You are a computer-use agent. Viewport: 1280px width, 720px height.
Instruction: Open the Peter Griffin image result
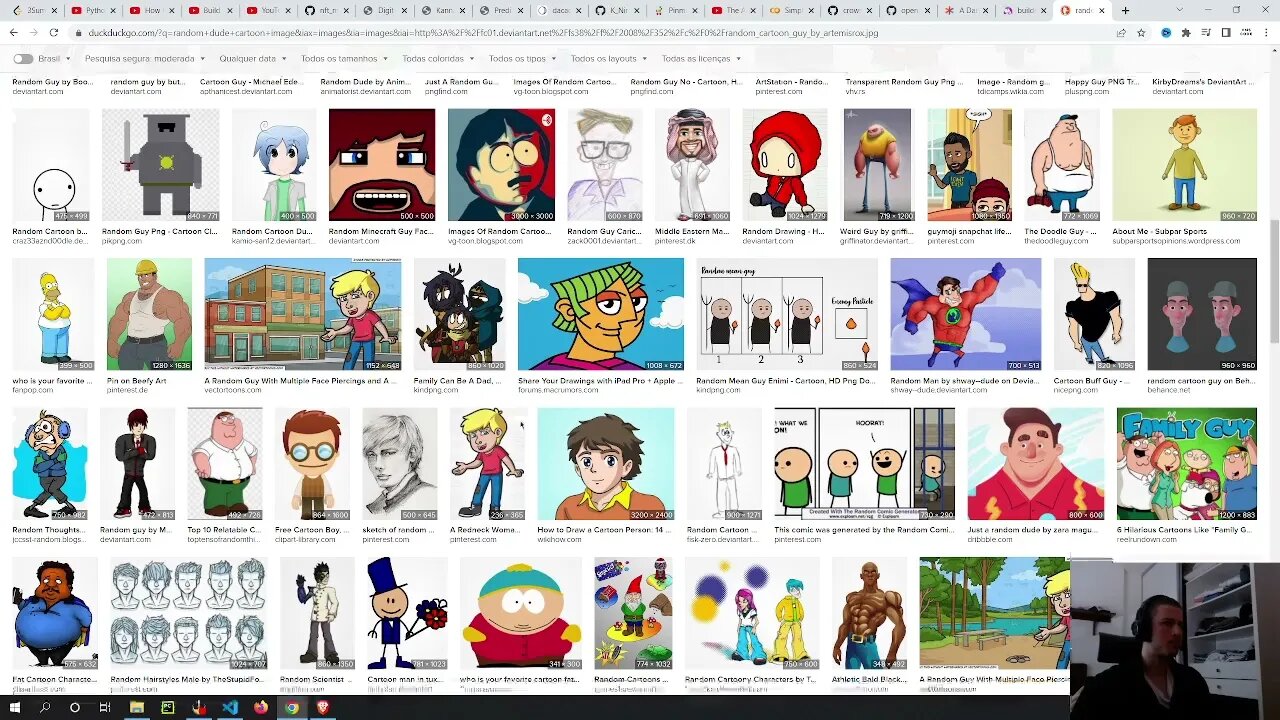point(224,464)
